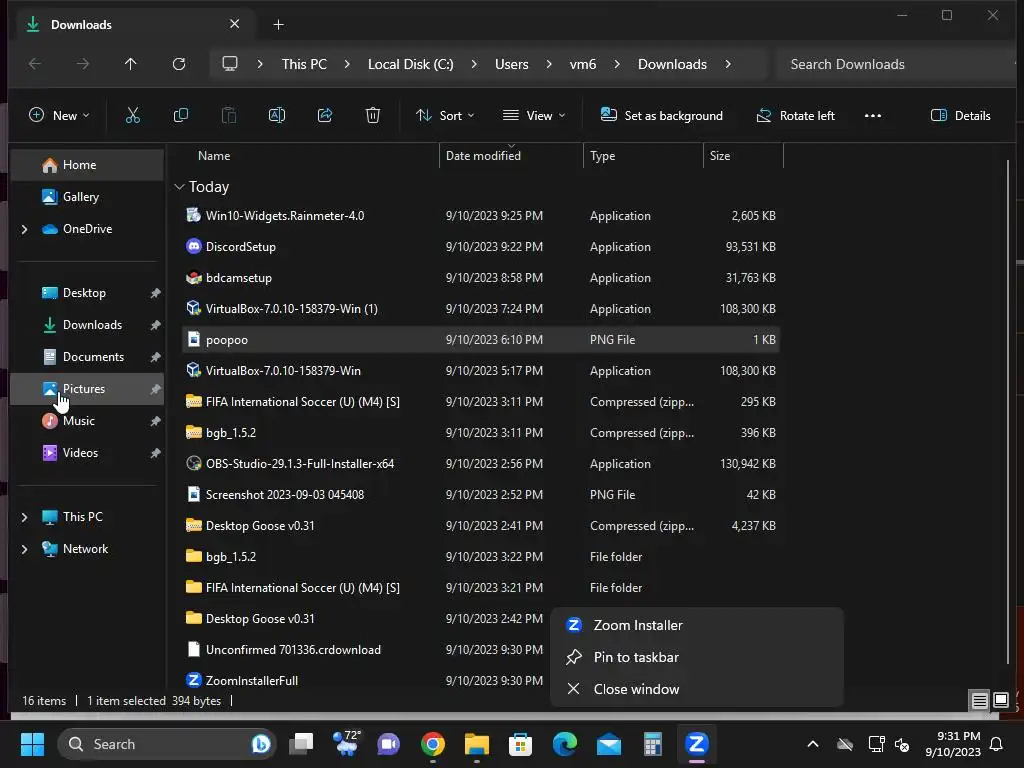Choose Close window in jump list
Viewport: 1024px width, 768px height.
tap(697, 689)
